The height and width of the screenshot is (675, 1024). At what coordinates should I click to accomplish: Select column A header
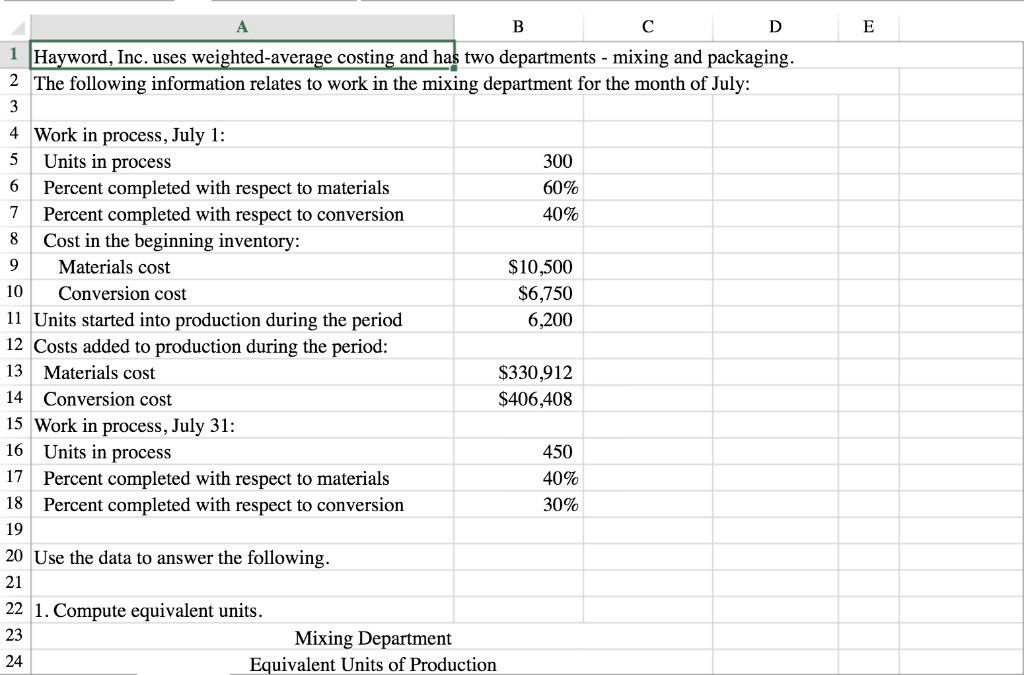point(242,27)
